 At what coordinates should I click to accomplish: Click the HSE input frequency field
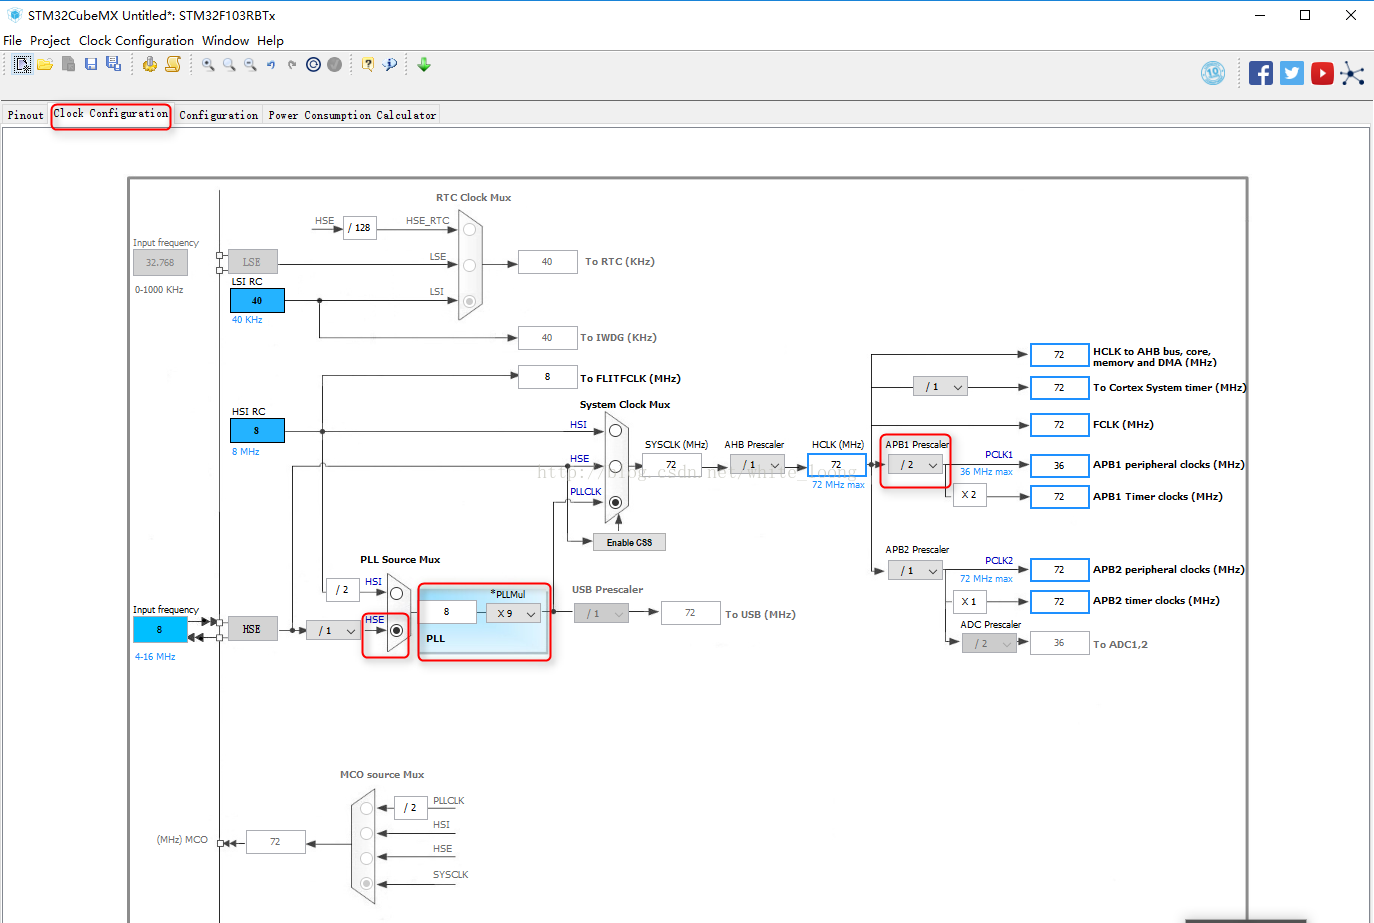click(x=160, y=630)
